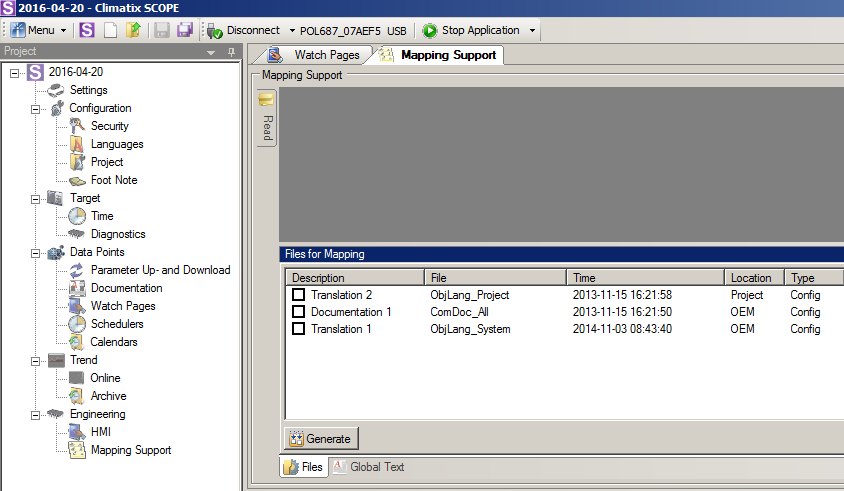Screen dimensions: 844x491
Task: Click the new blank document icon
Action: click(111, 30)
